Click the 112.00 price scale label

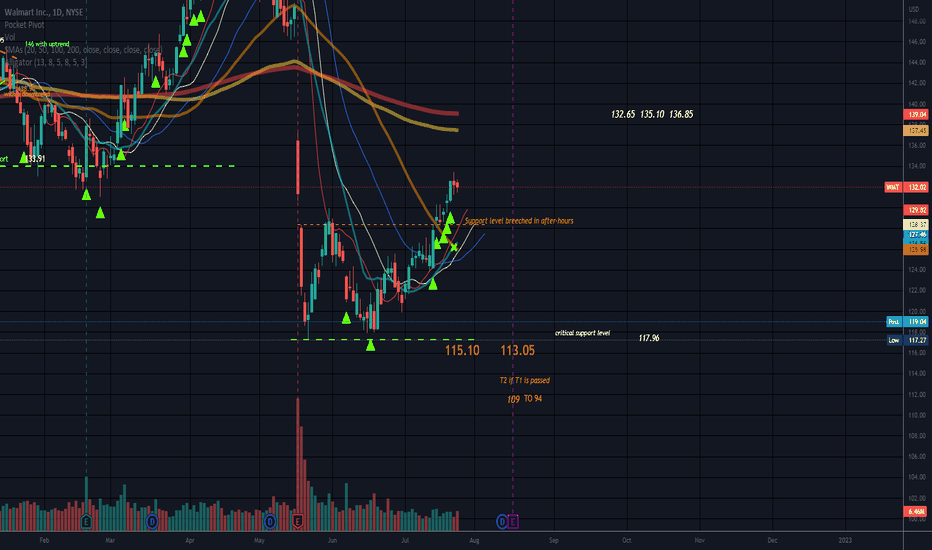[x=917, y=394]
